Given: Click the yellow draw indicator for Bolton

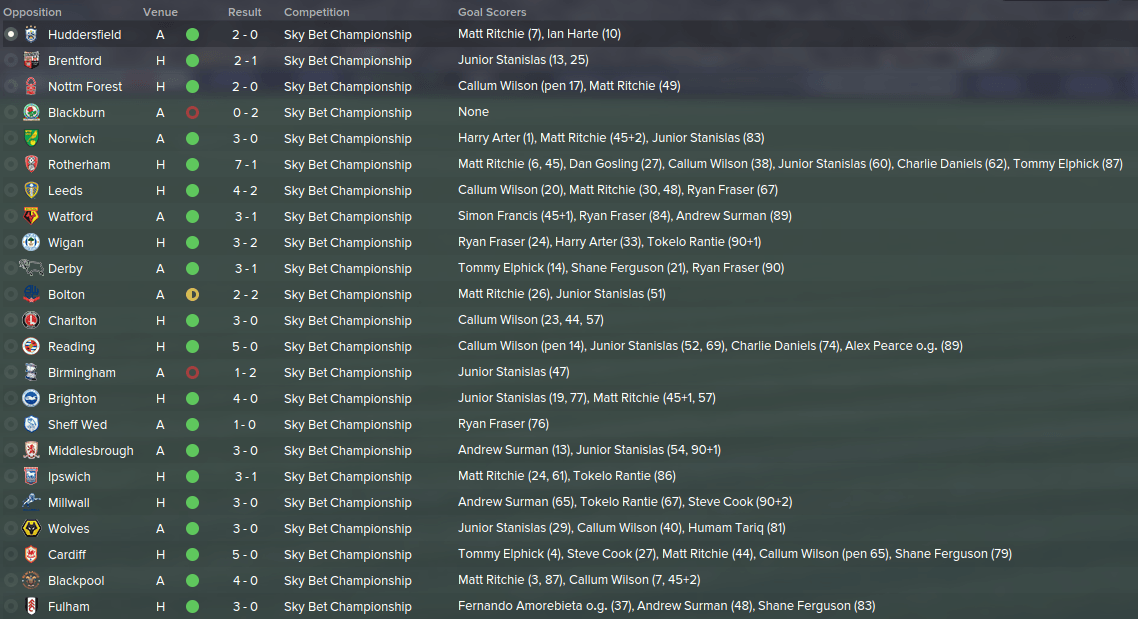Looking at the screenshot, I should 192,295.
